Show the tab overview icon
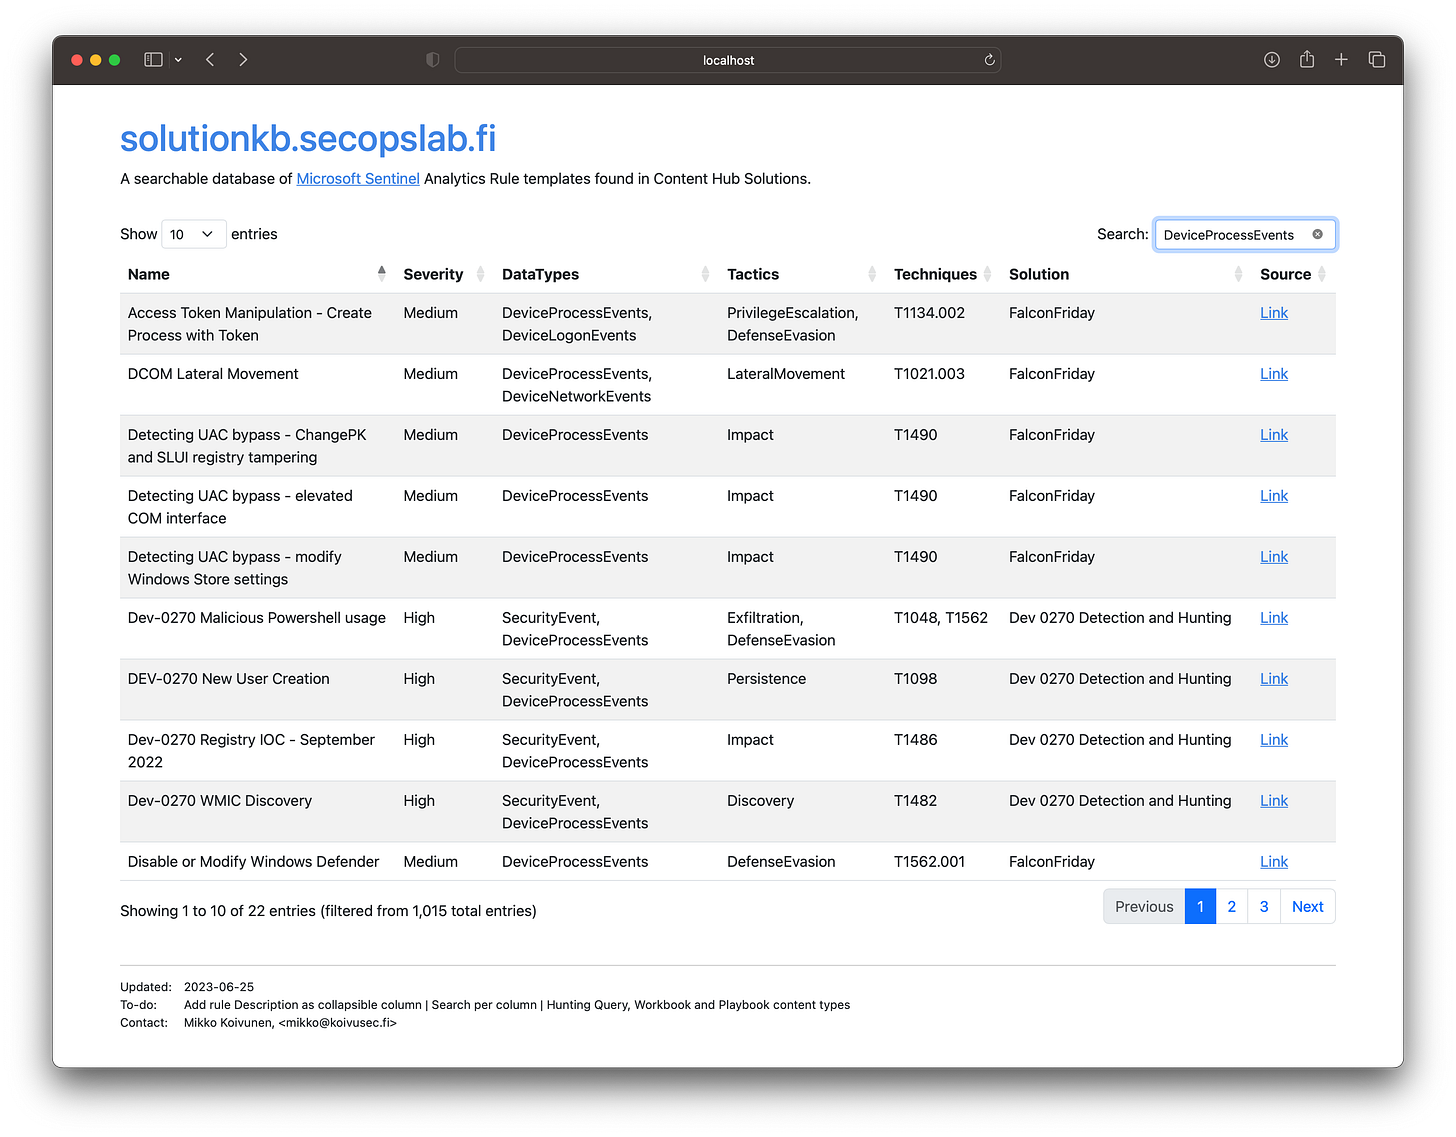The width and height of the screenshot is (1456, 1137). (1377, 60)
